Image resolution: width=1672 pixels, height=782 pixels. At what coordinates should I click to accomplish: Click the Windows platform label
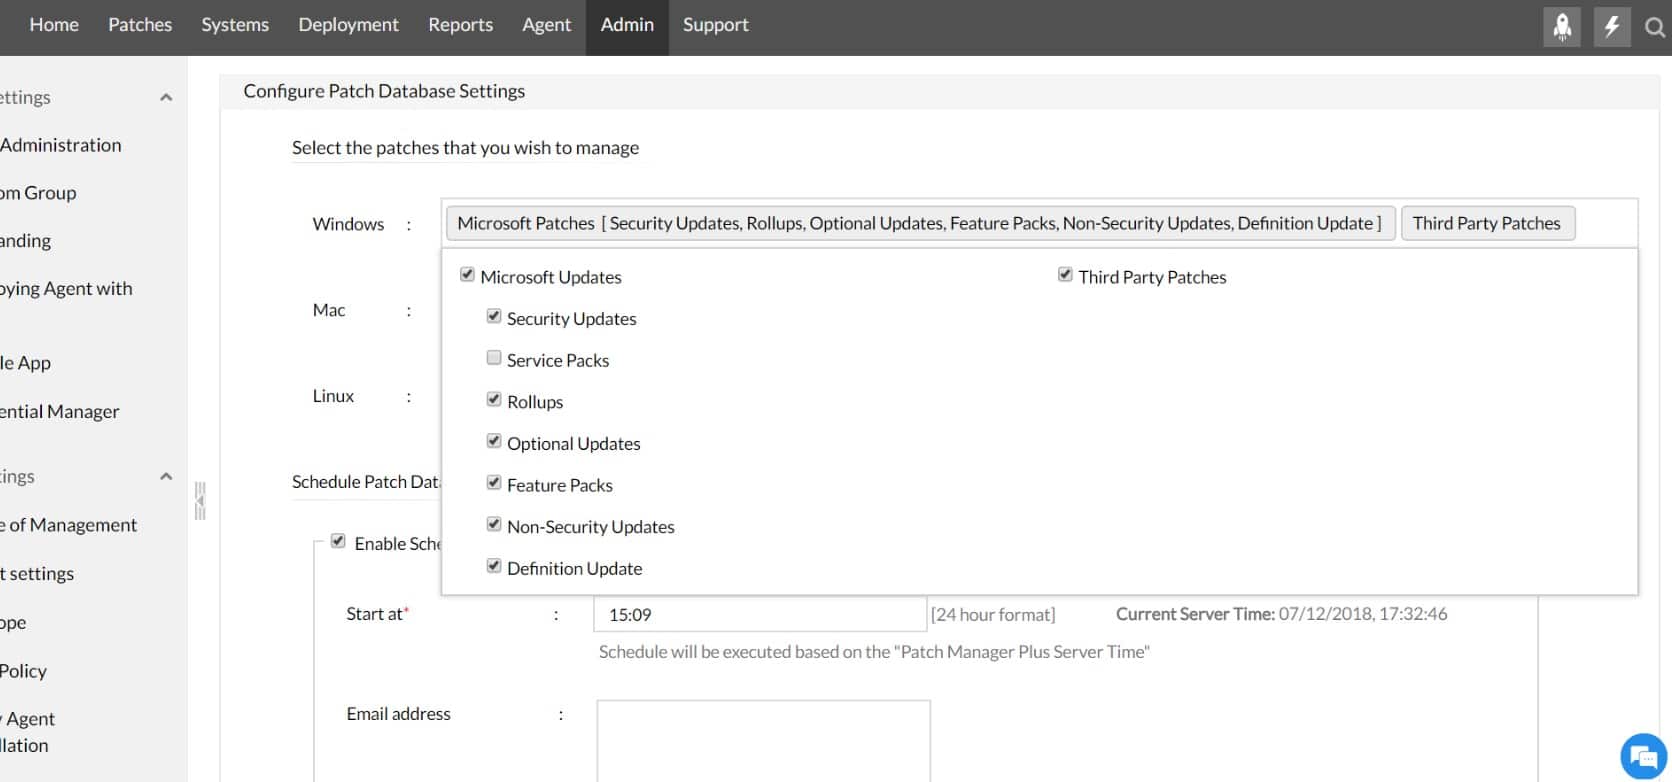348,224
